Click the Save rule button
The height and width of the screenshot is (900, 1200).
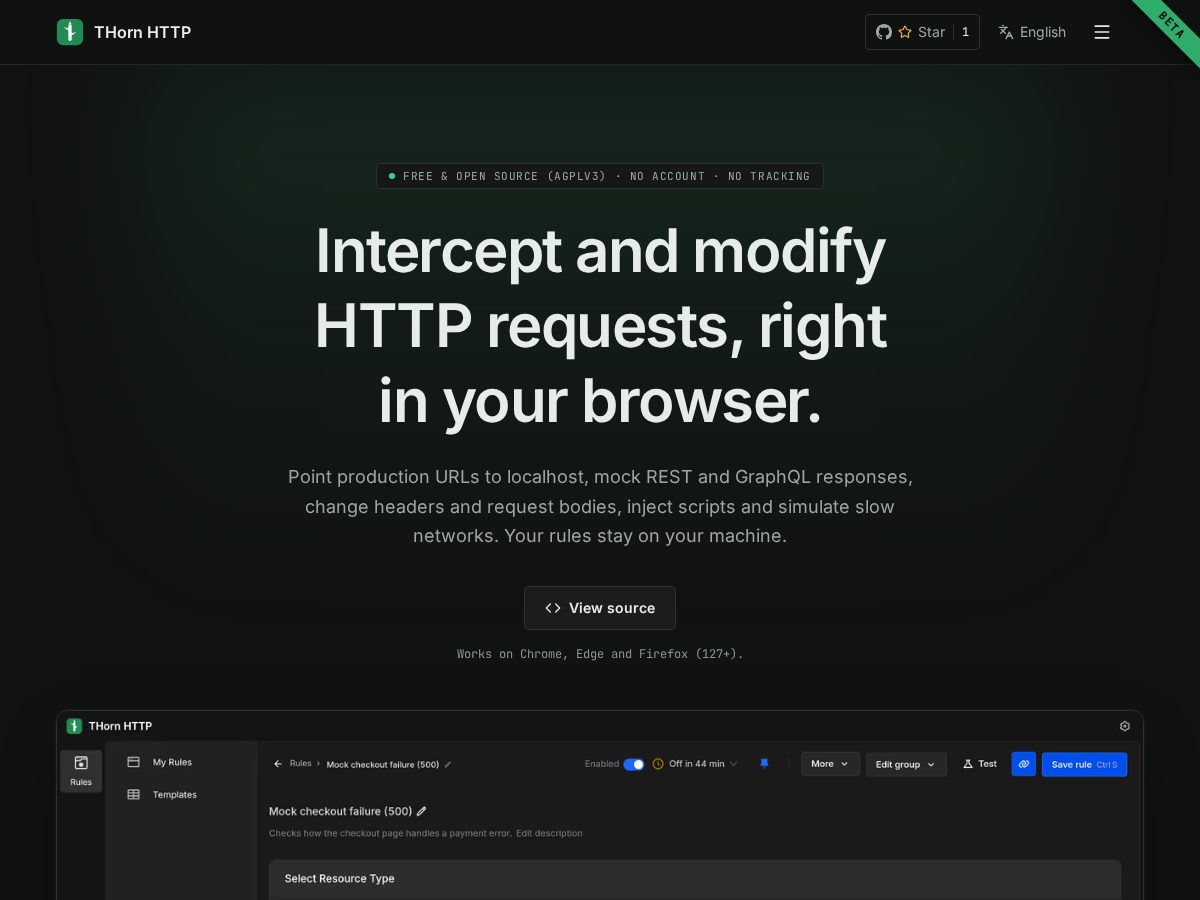pos(1084,765)
